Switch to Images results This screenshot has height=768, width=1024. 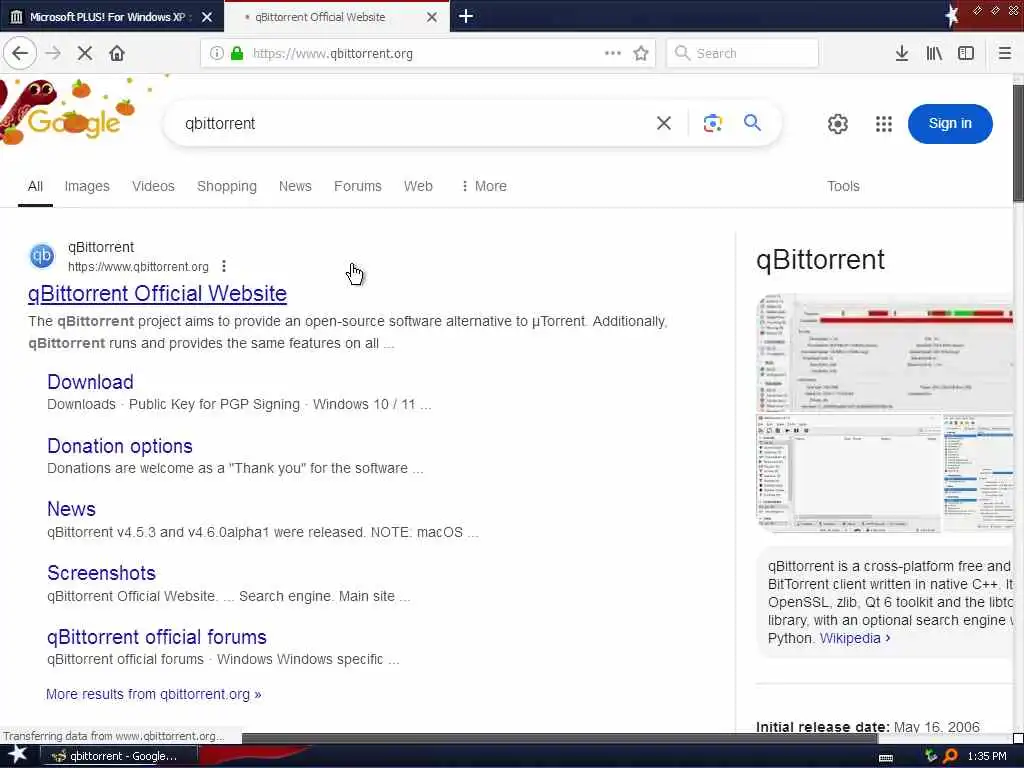coord(87,186)
